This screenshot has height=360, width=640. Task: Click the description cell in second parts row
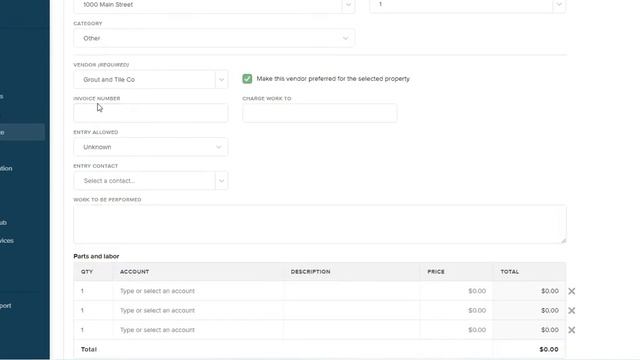pos(352,311)
